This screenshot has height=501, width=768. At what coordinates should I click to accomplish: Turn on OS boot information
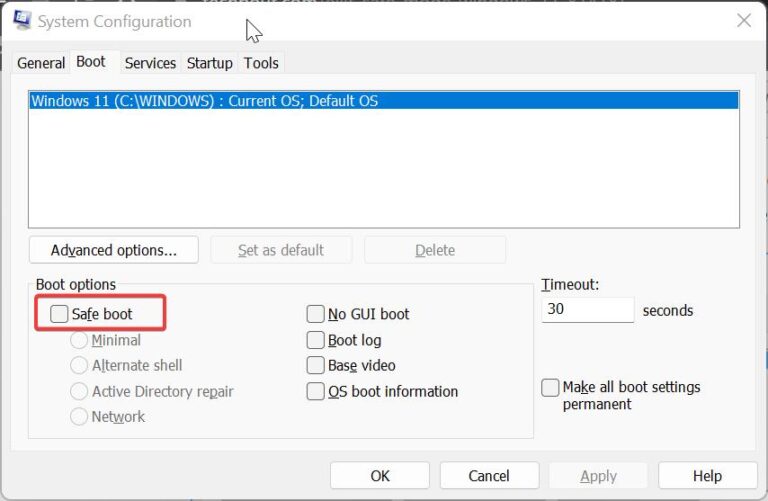tap(315, 391)
